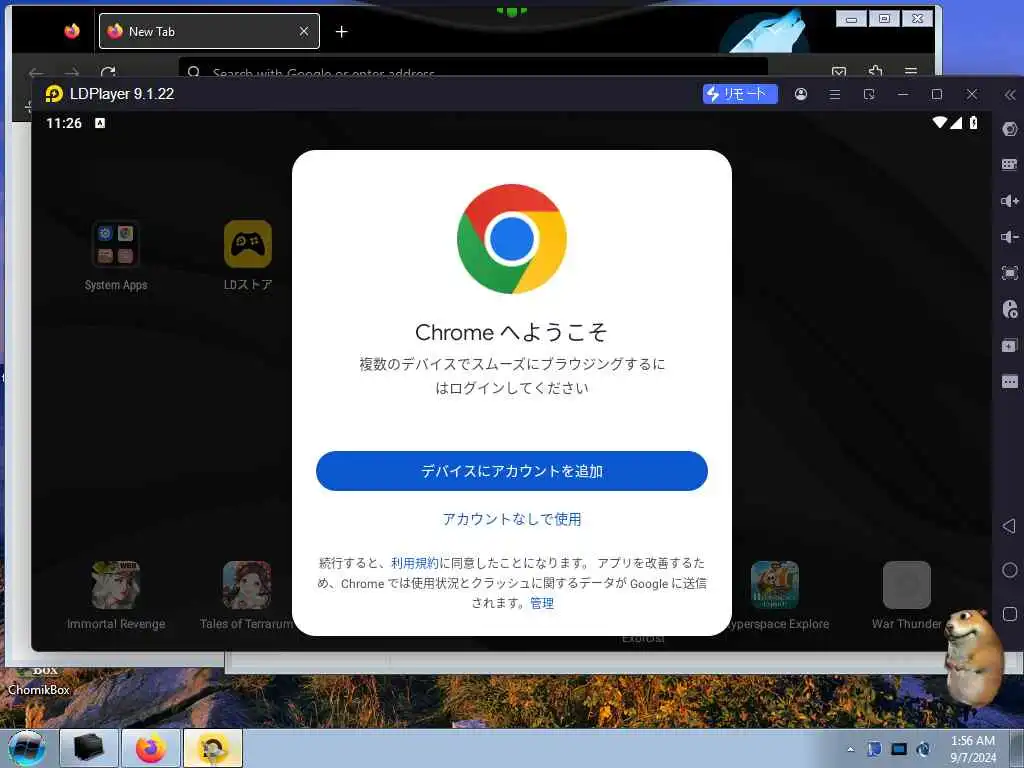Click the LDPlayer logo in the title bar
The height and width of the screenshot is (768, 1024).
click(x=54, y=94)
